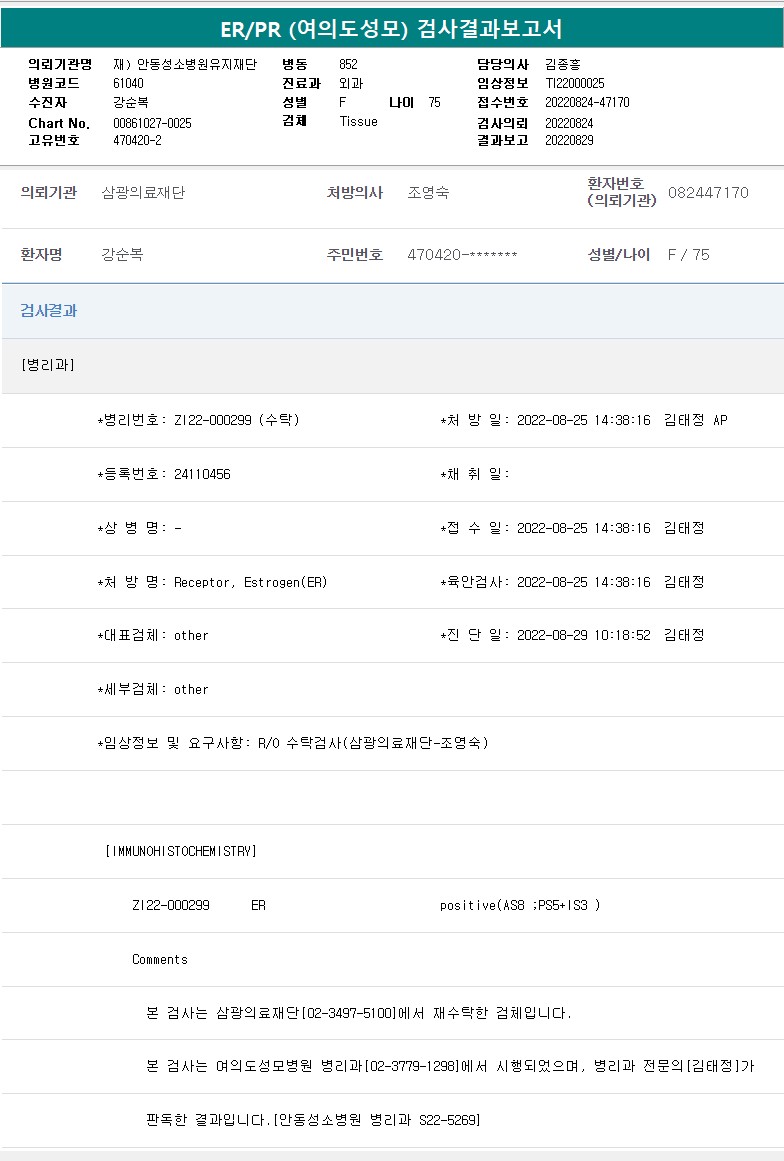
Task: Open the 검사결과 section header
Action: (49, 311)
